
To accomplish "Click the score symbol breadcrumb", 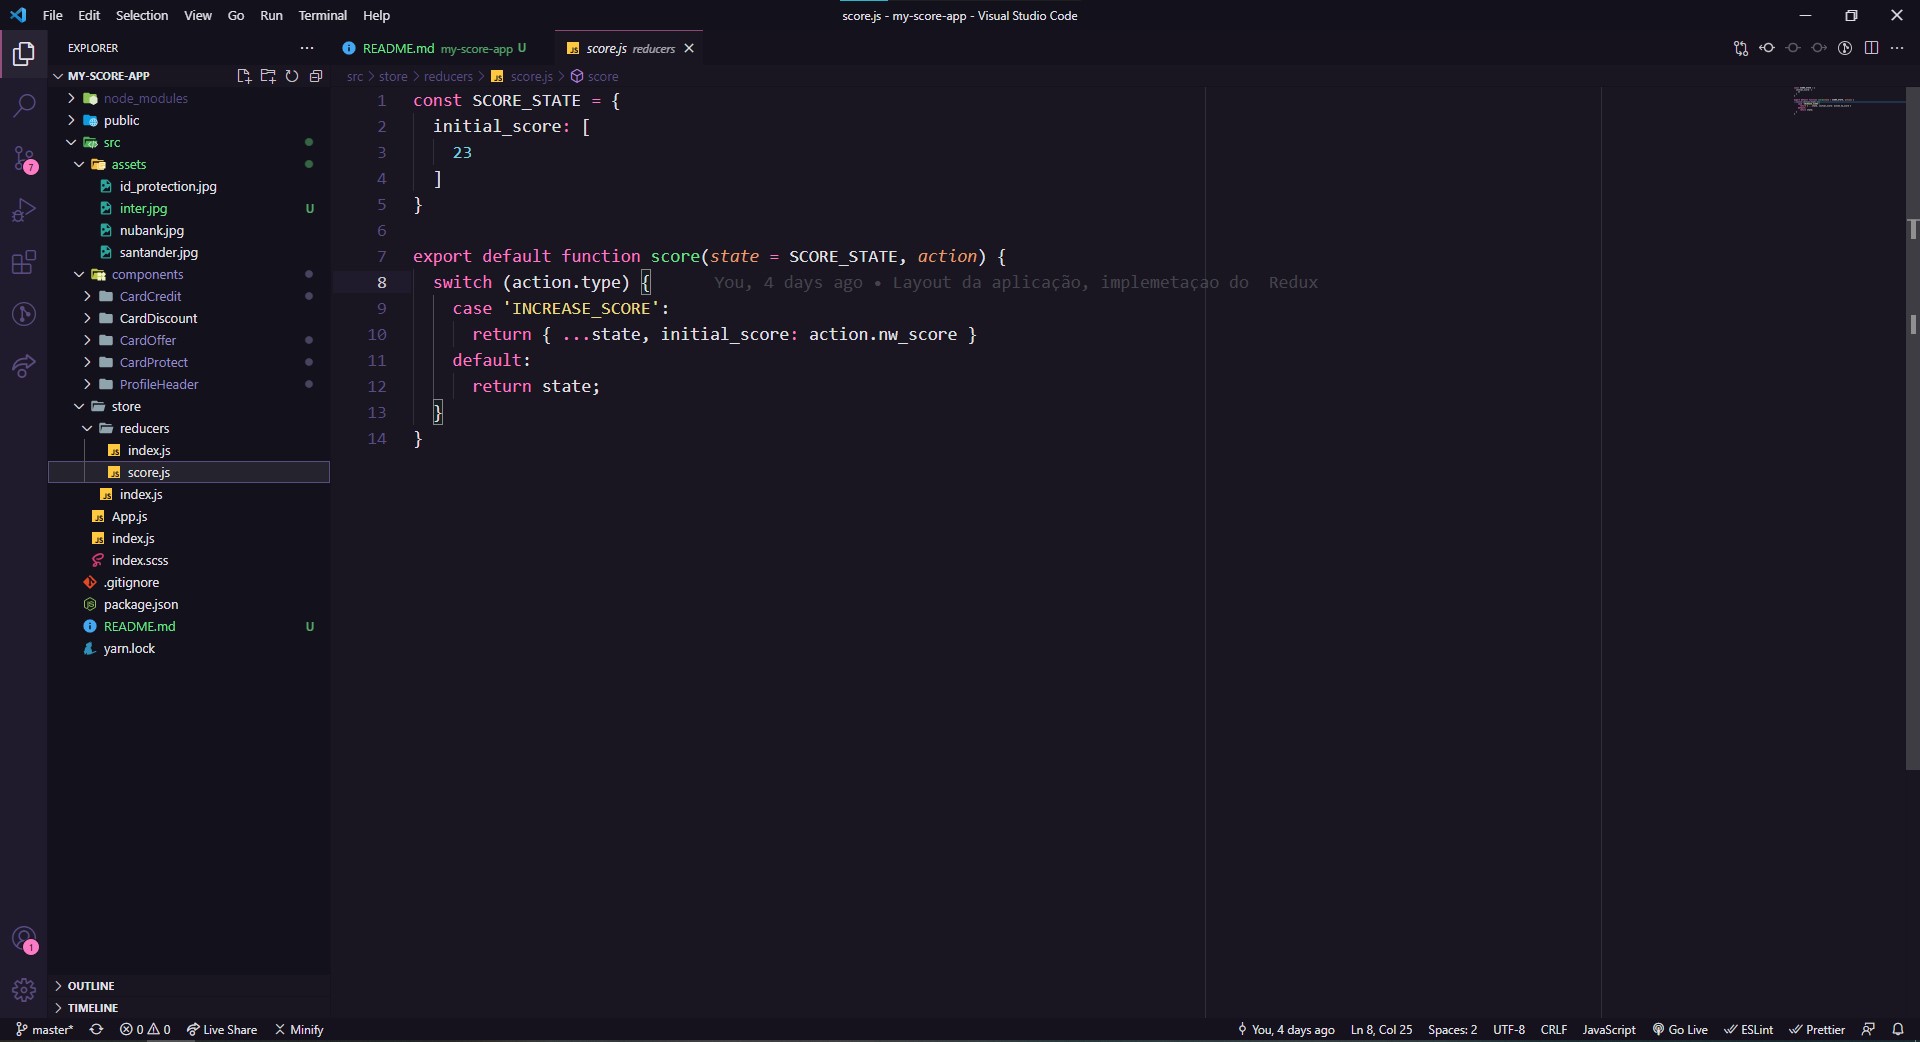I will [595, 76].
